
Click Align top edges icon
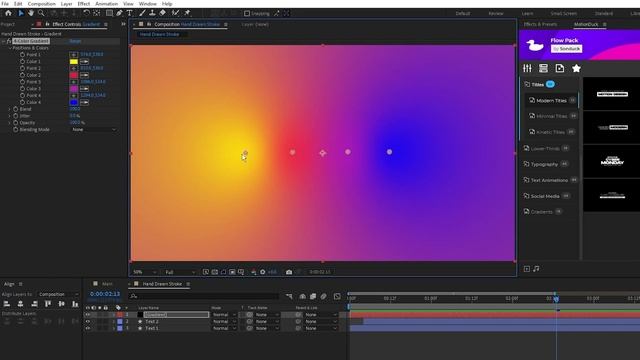point(48,304)
